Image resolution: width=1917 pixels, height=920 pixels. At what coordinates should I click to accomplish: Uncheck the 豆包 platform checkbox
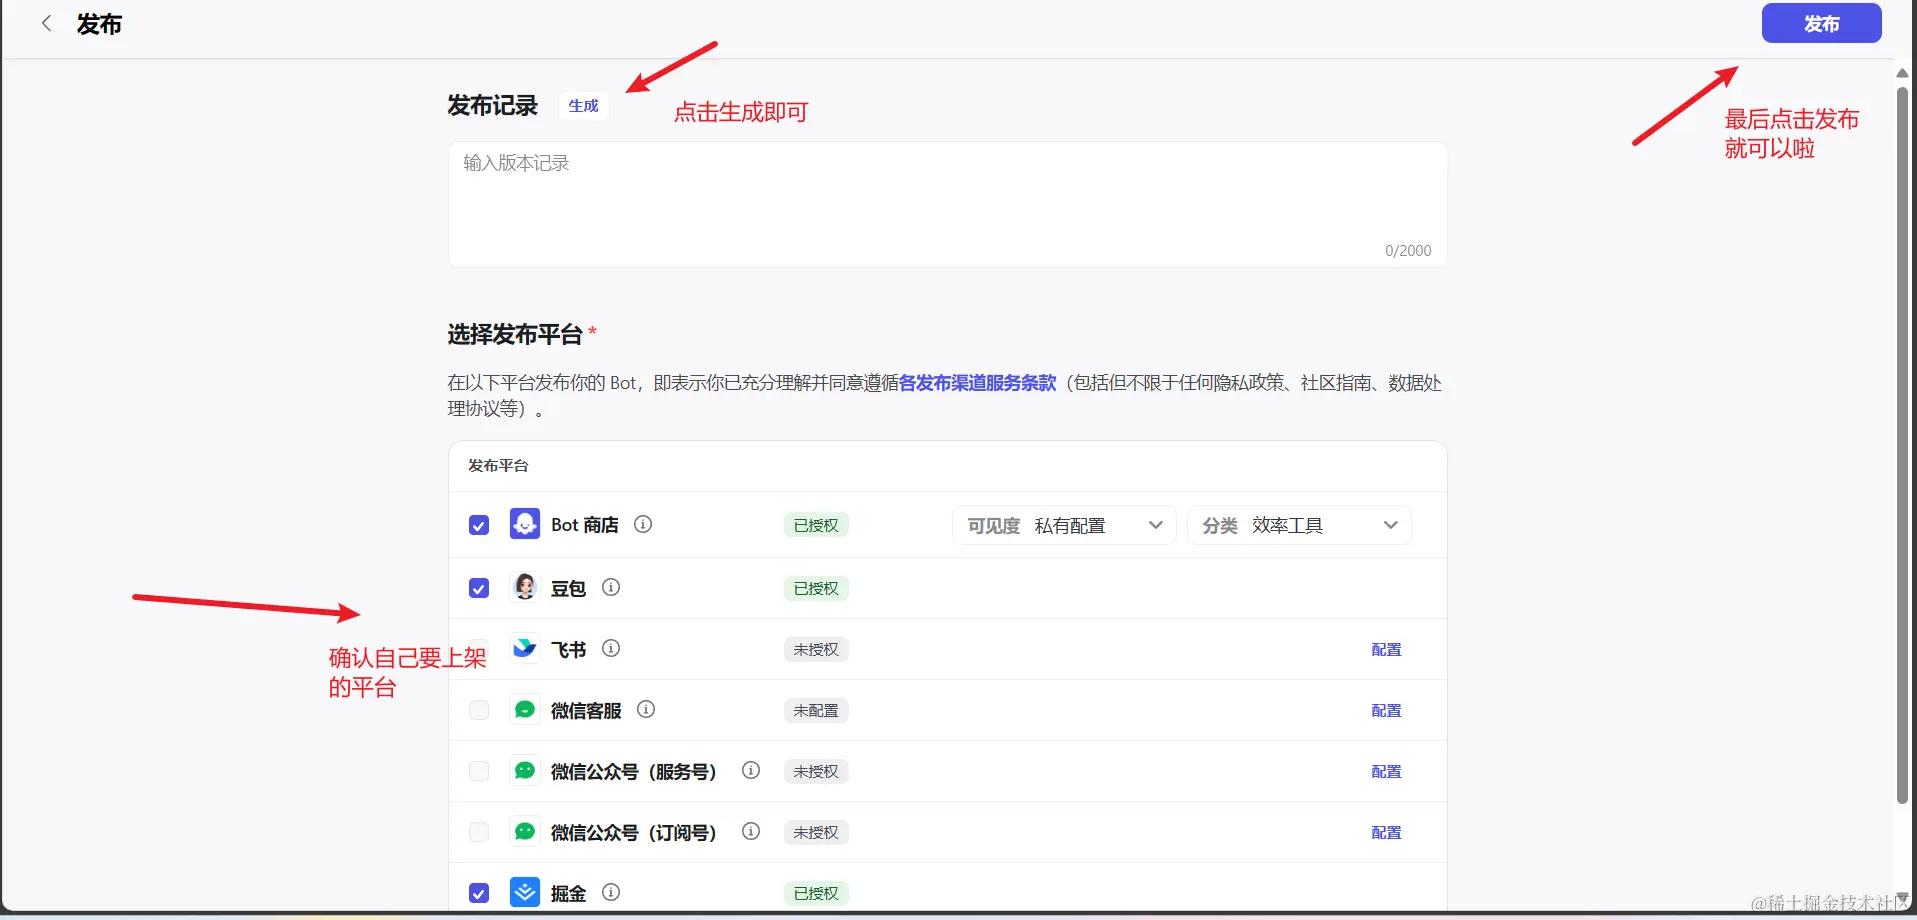coord(479,588)
